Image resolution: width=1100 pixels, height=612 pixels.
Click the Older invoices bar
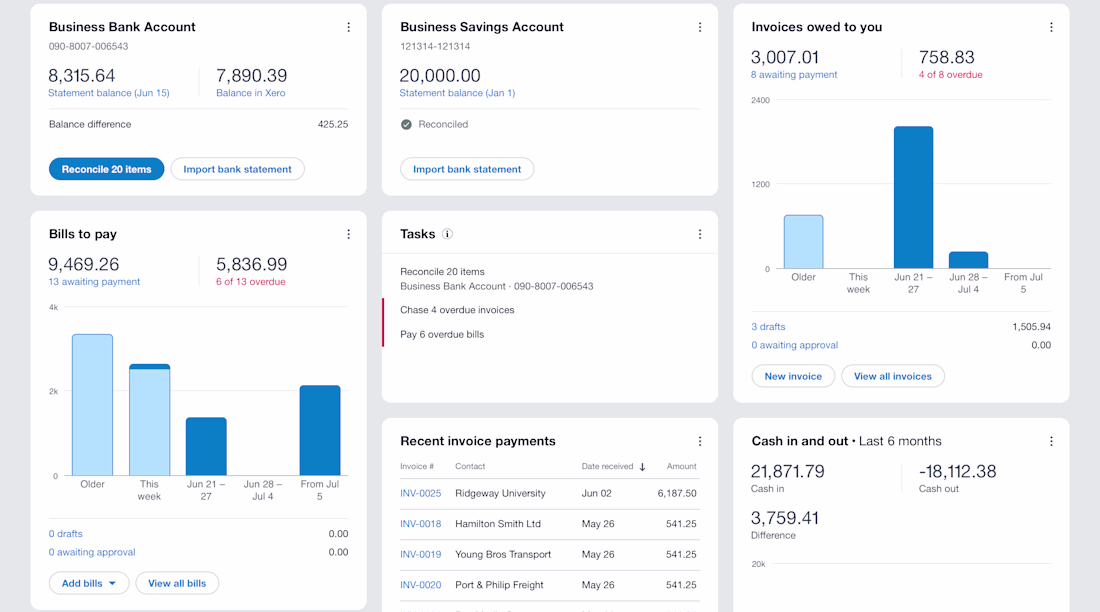[803, 241]
